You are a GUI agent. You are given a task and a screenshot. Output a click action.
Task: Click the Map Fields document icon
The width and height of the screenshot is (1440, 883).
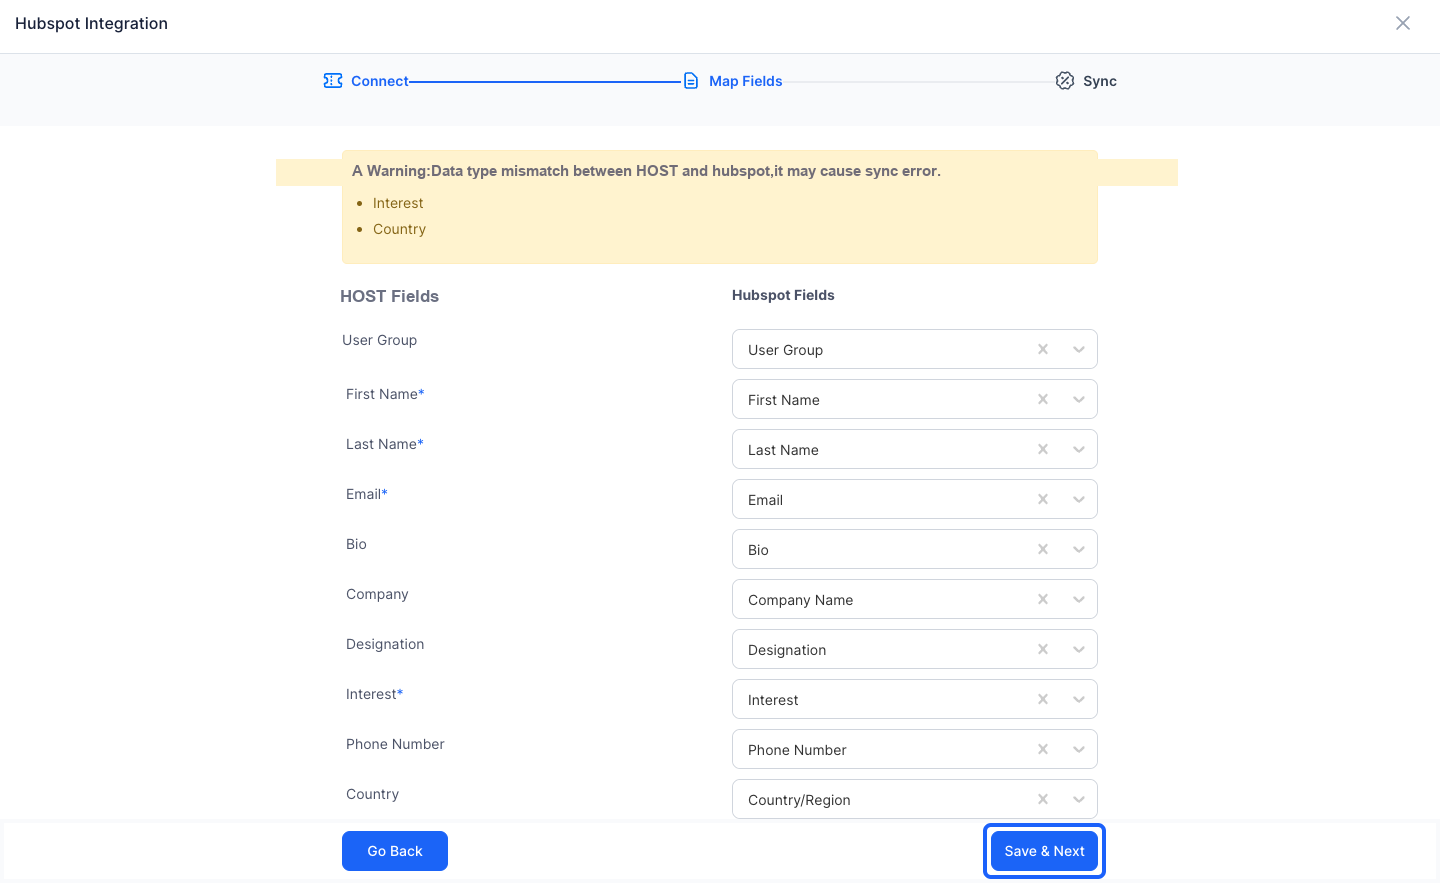pyautogui.click(x=691, y=81)
